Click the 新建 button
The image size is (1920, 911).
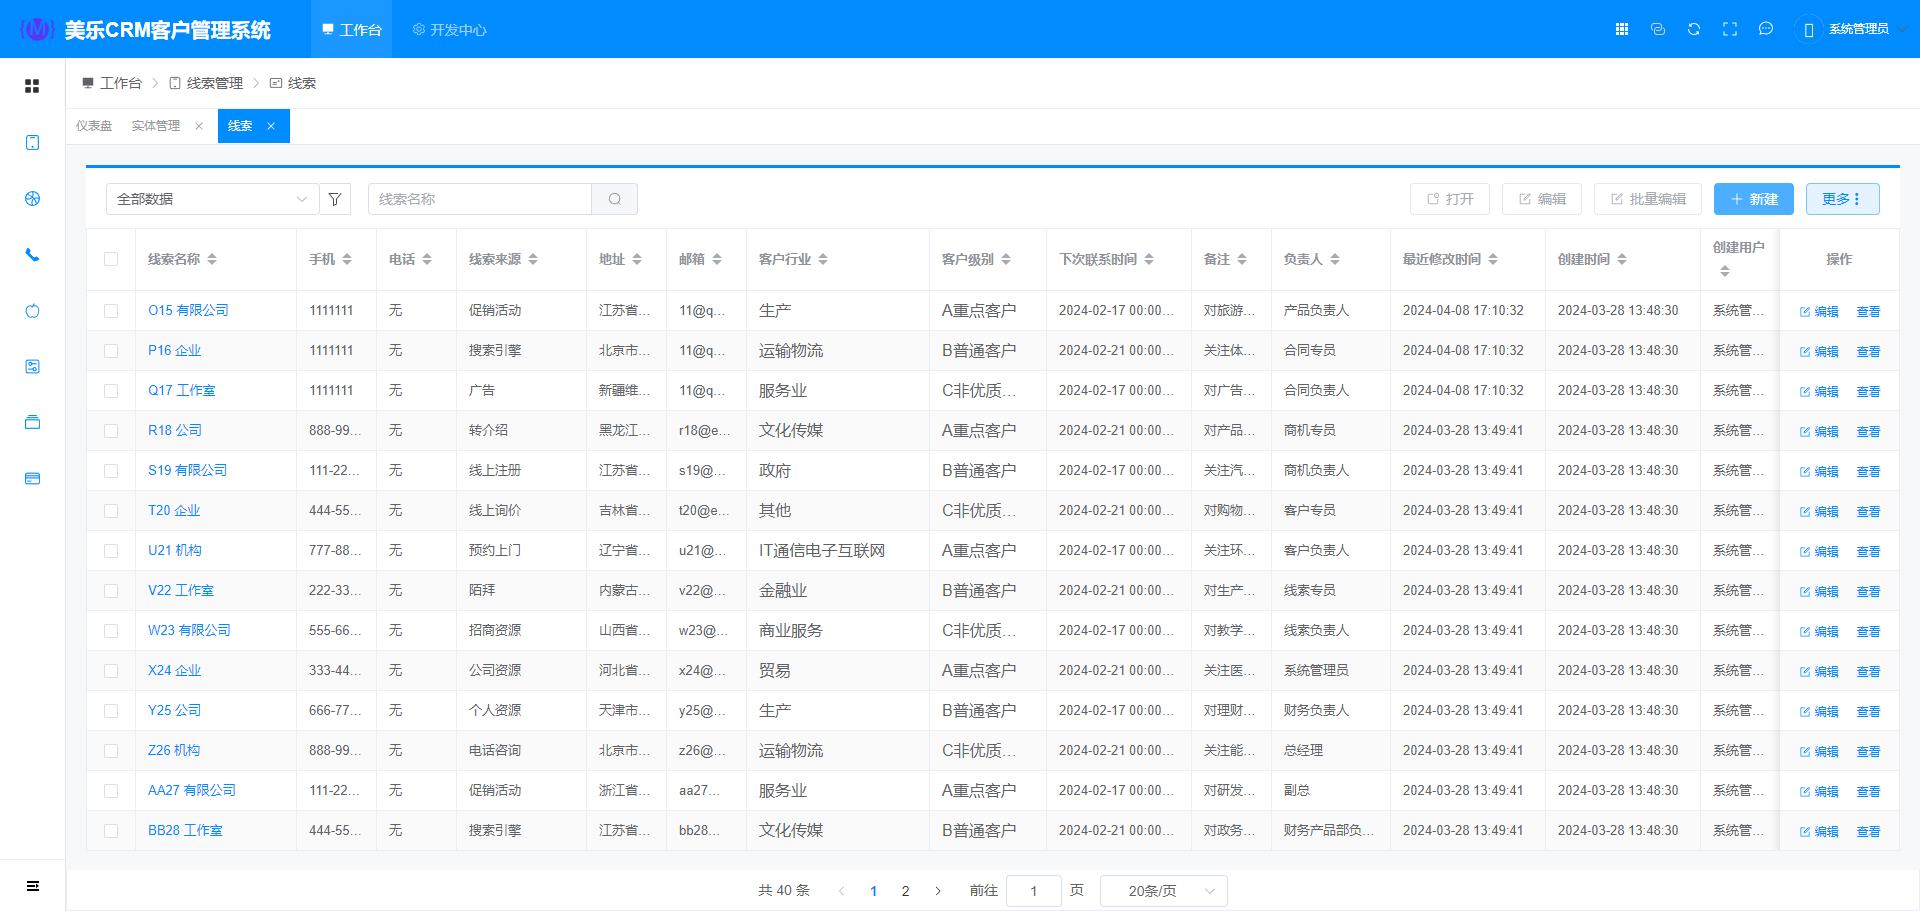click(1753, 199)
